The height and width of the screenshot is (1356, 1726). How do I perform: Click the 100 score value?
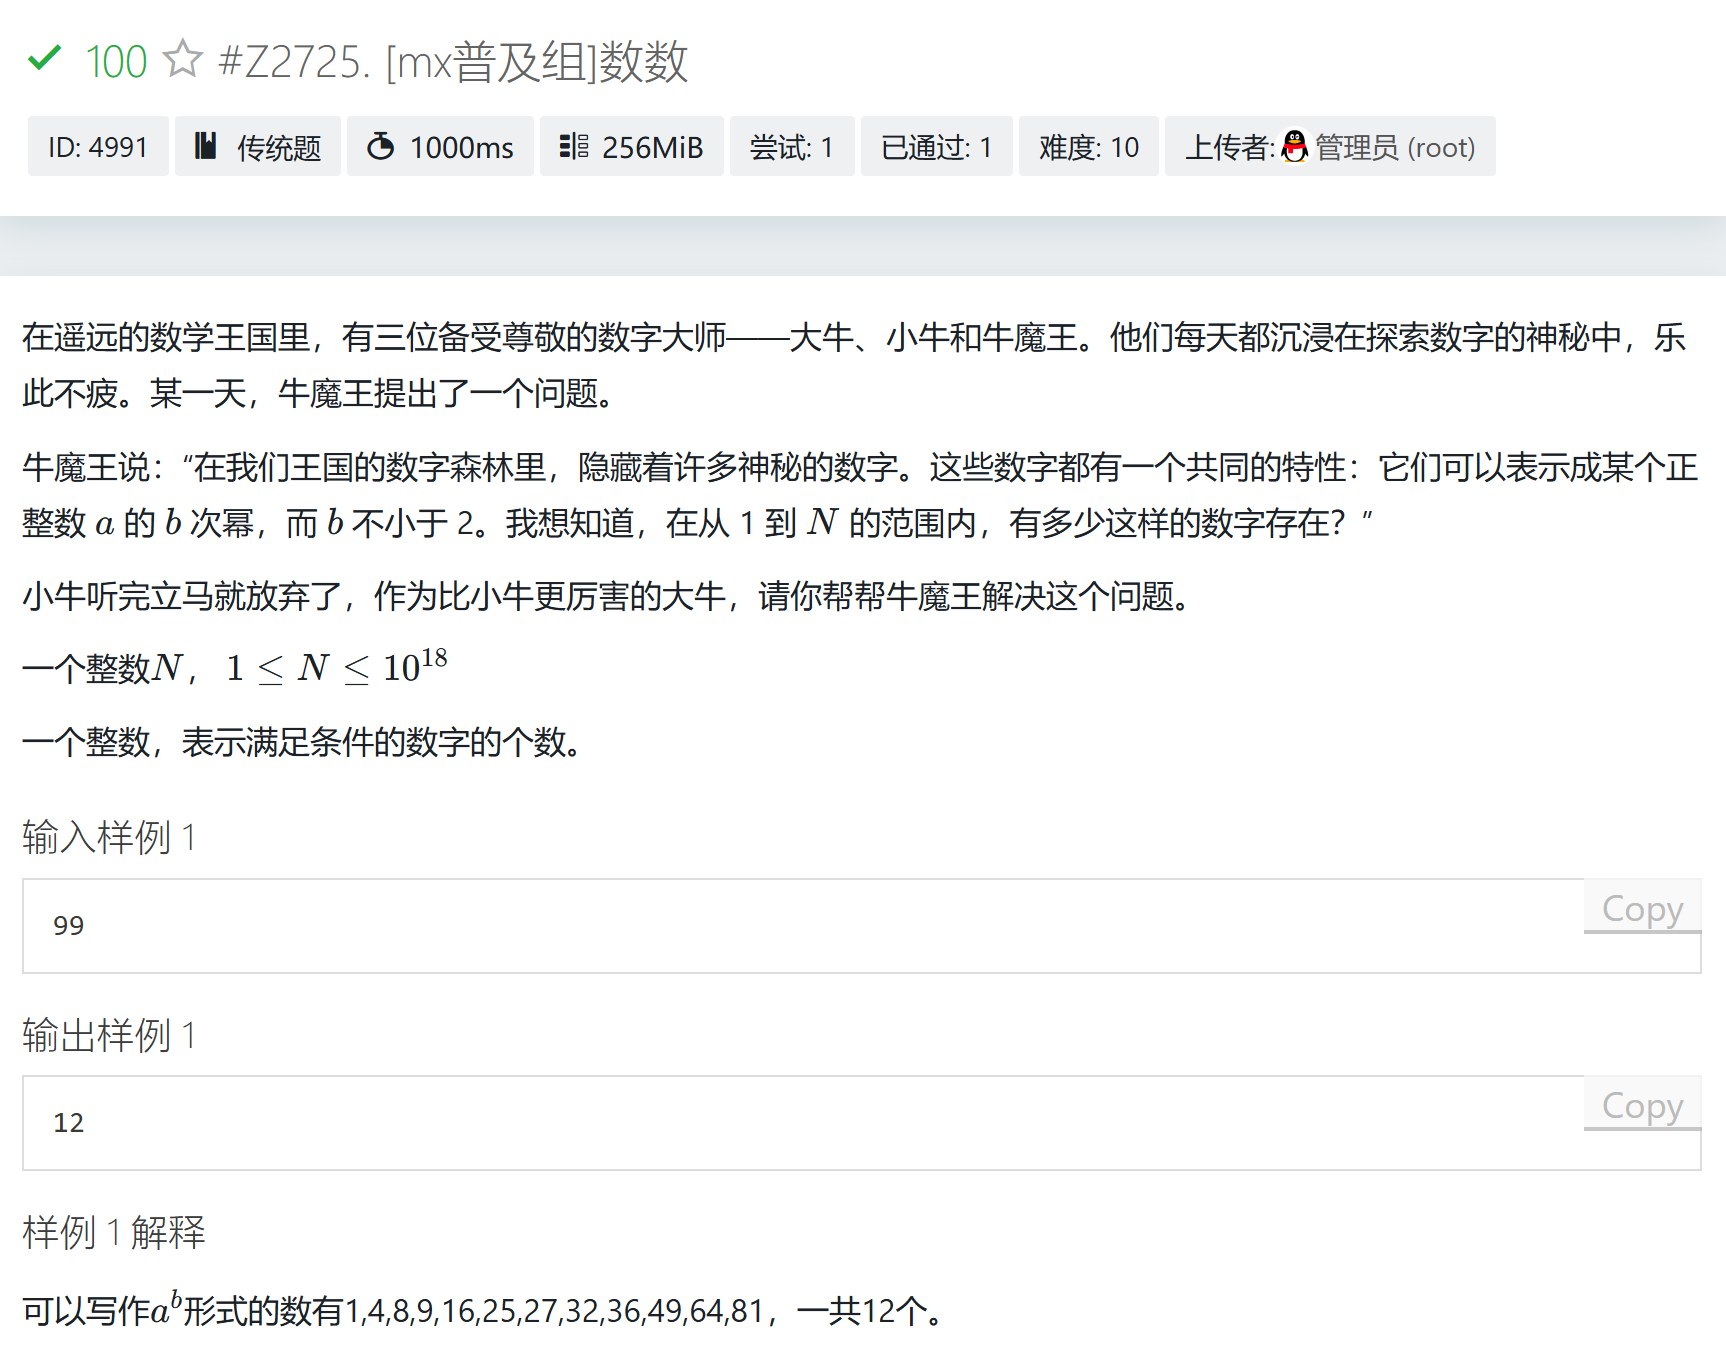click(x=116, y=61)
